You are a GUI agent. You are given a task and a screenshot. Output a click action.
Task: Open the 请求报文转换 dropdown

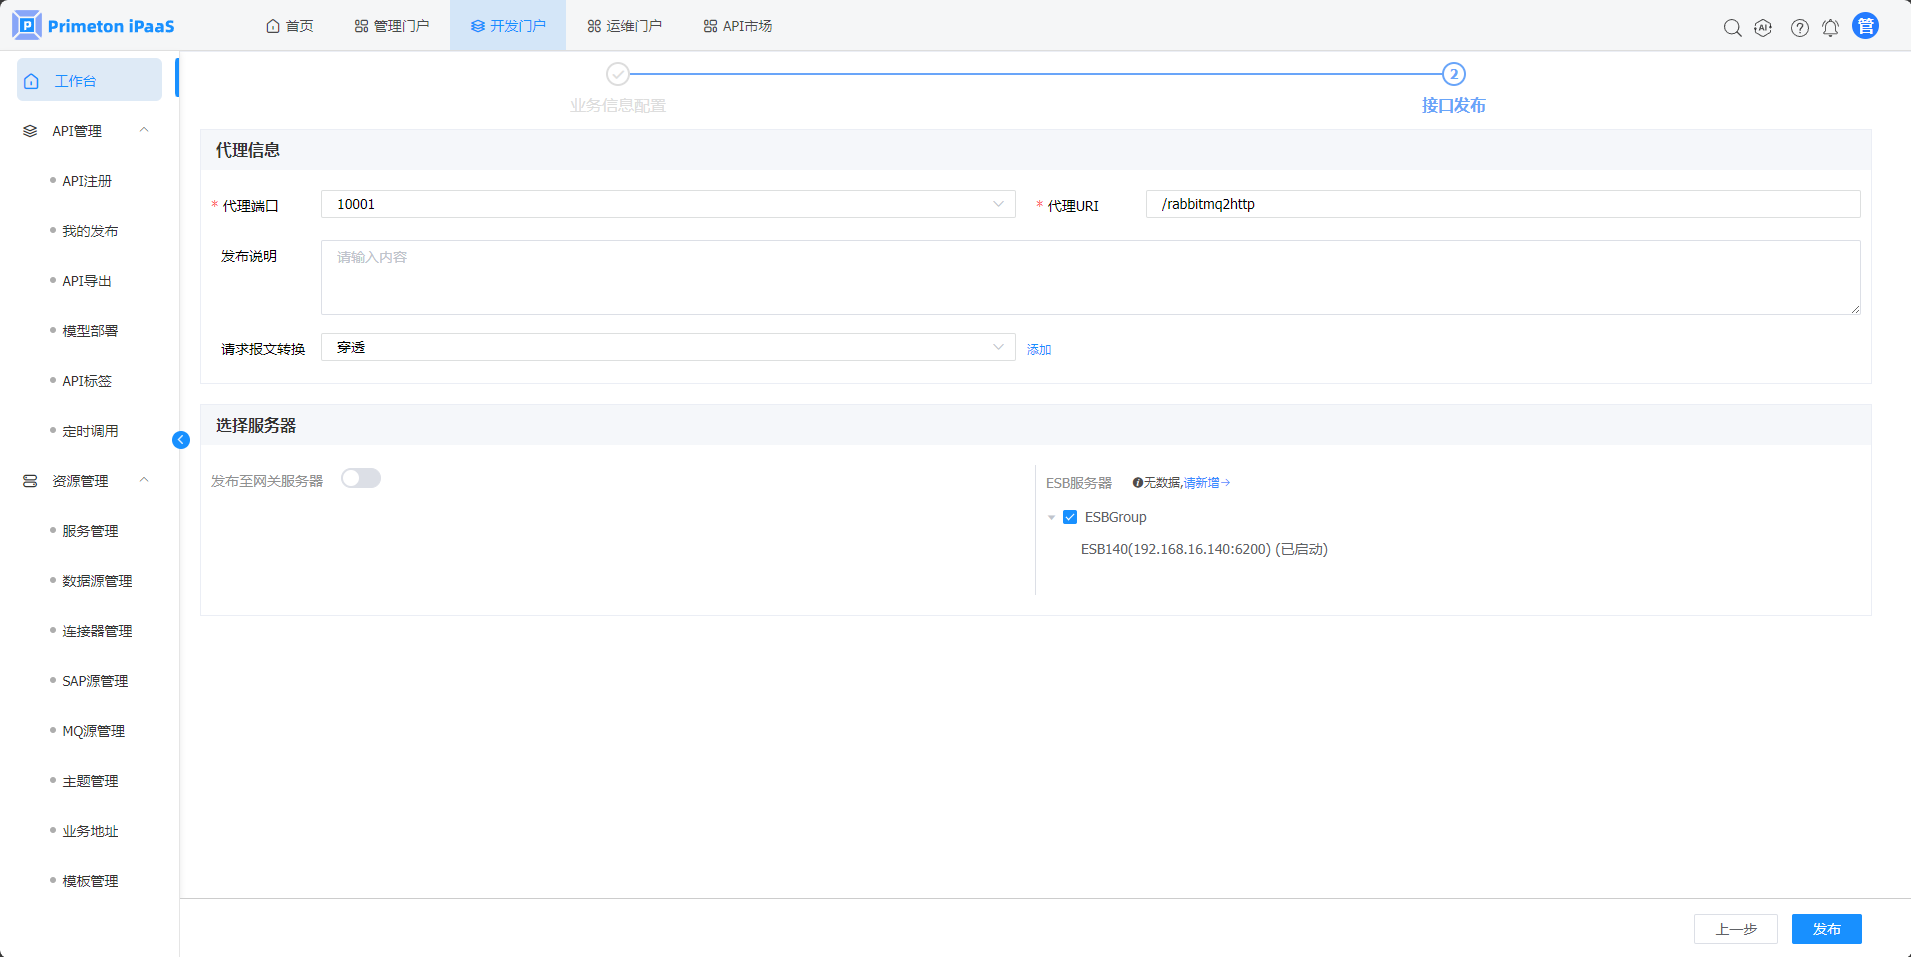pos(667,347)
